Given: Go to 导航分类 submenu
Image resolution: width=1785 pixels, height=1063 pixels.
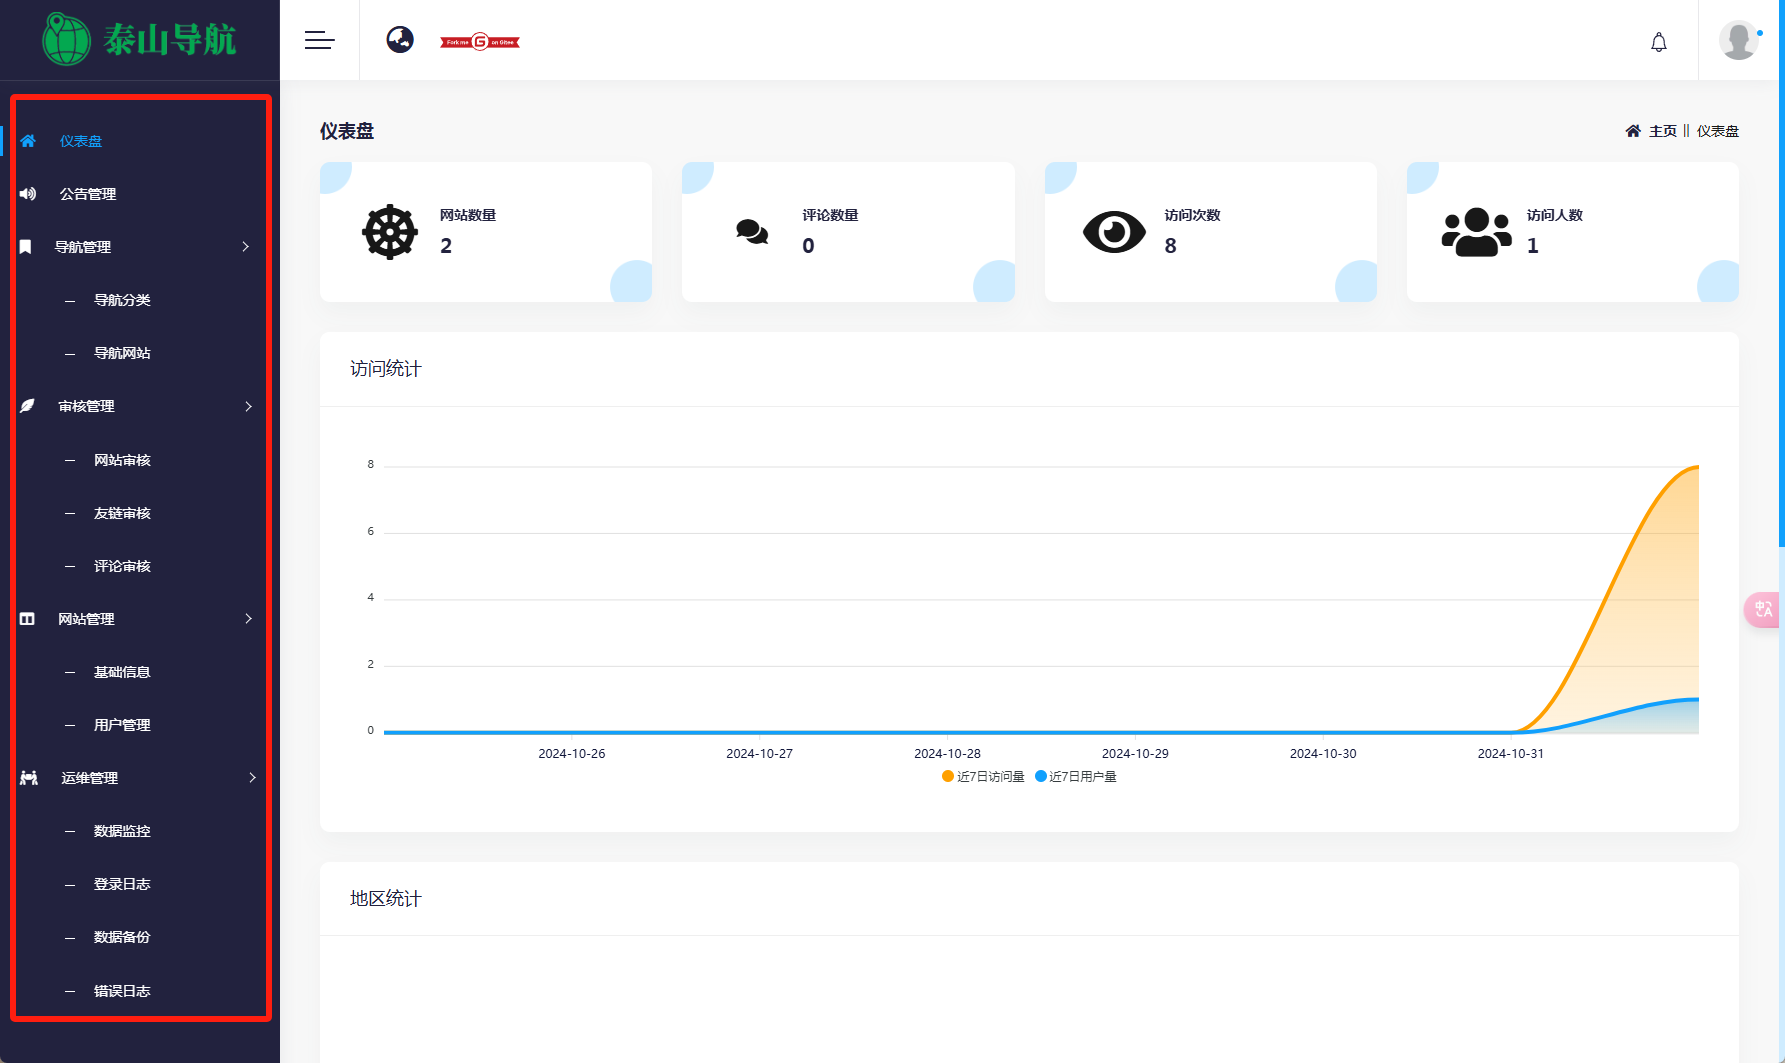Looking at the screenshot, I should point(122,300).
